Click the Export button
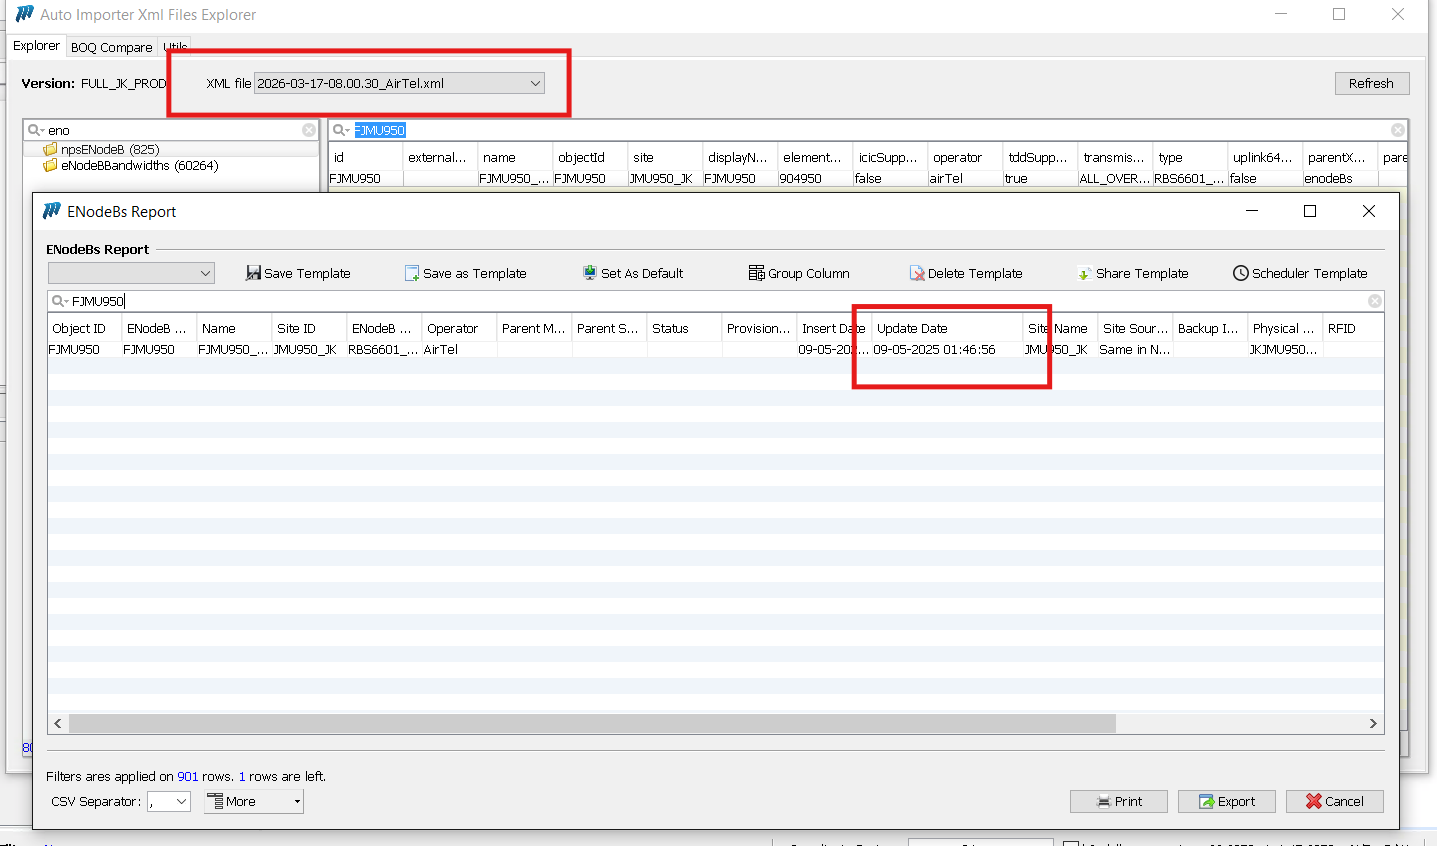The height and width of the screenshot is (846, 1437). tap(1226, 801)
